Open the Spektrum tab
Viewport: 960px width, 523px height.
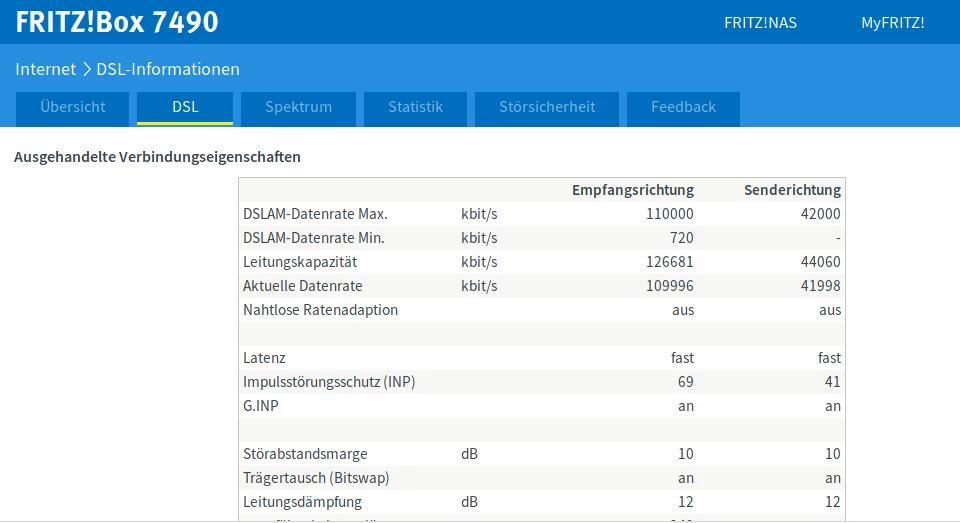298,108
